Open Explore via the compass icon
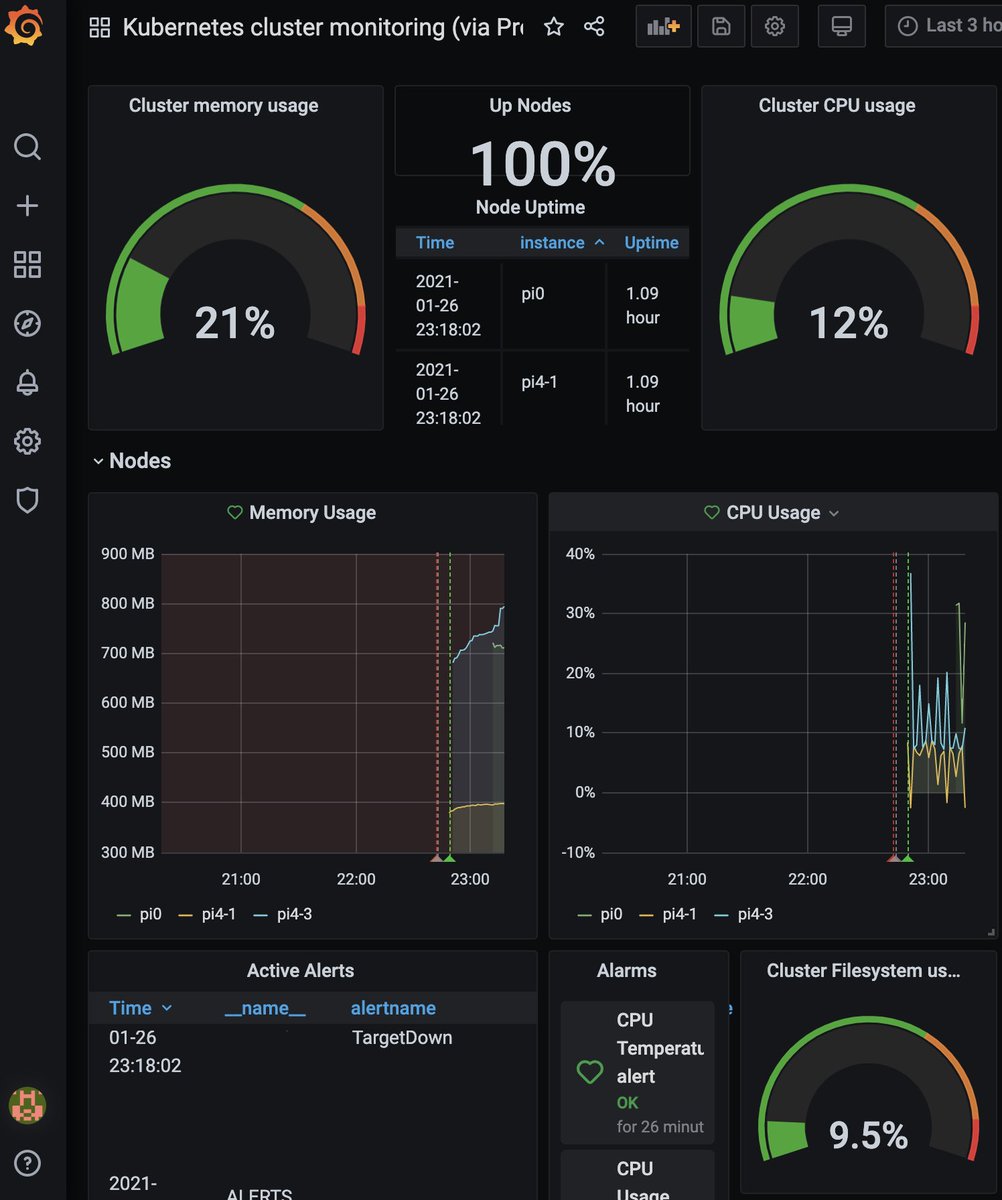The image size is (1002, 1200). tap(27, 323)
